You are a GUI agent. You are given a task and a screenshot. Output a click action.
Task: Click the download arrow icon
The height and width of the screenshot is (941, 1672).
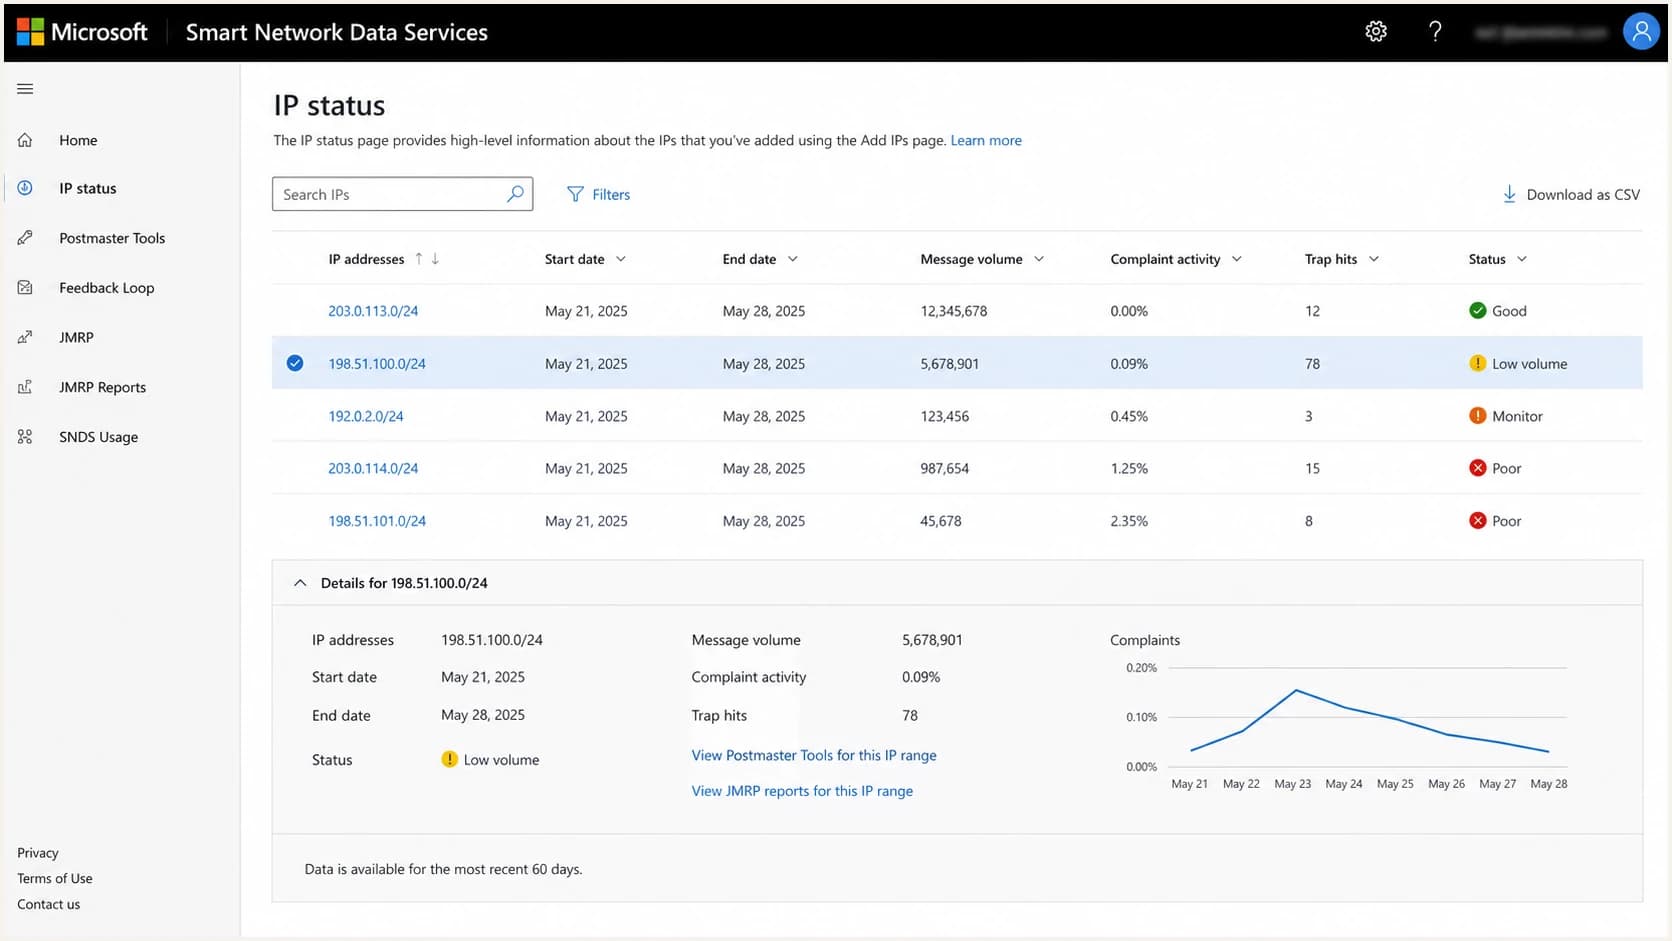click(x=1509, y=194)
